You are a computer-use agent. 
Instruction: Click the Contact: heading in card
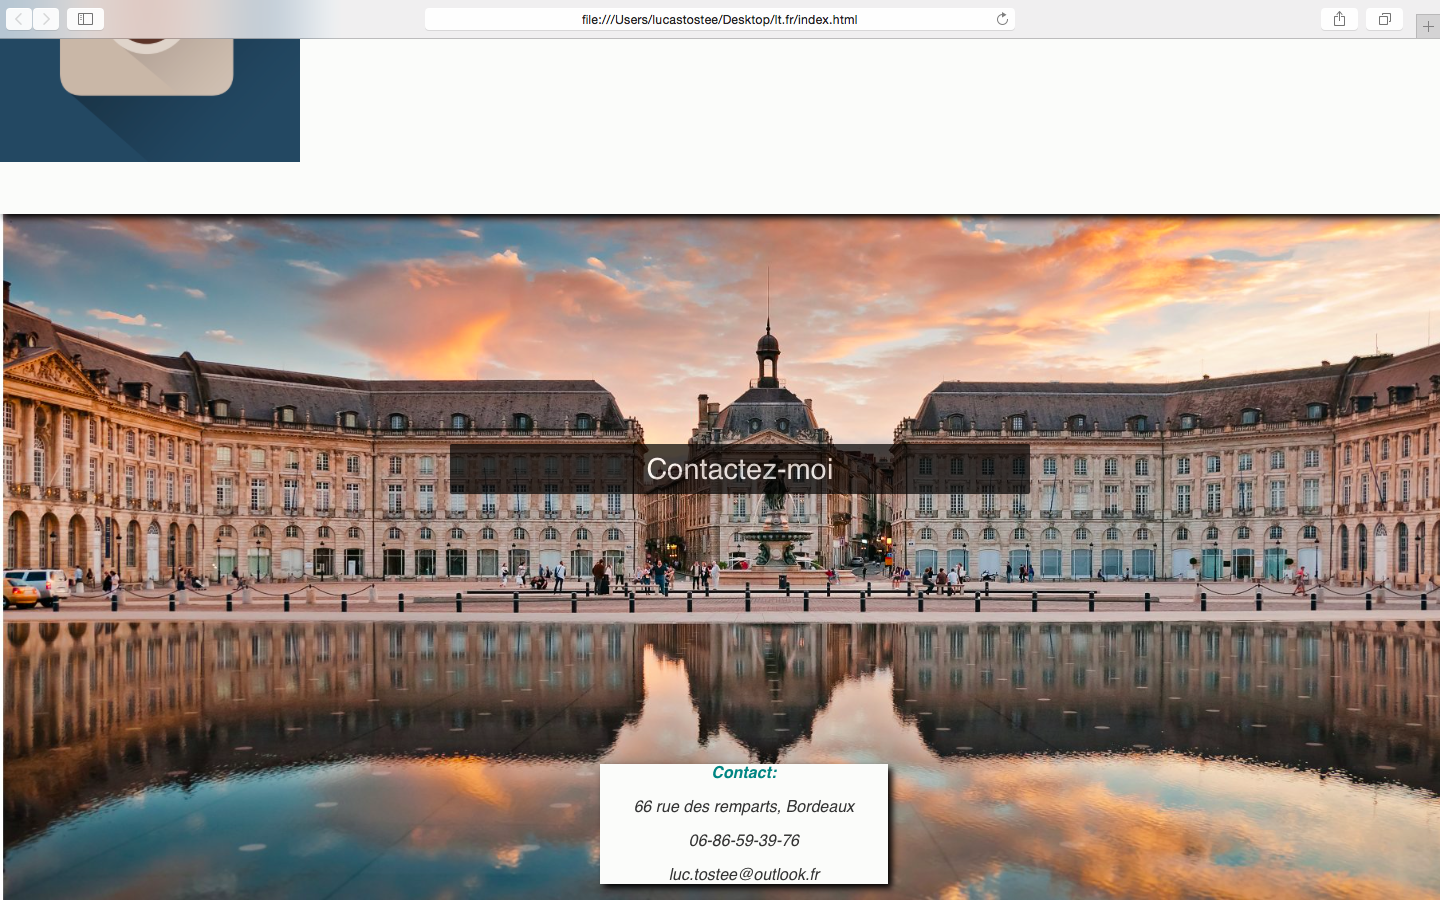[x=744, y=773]
